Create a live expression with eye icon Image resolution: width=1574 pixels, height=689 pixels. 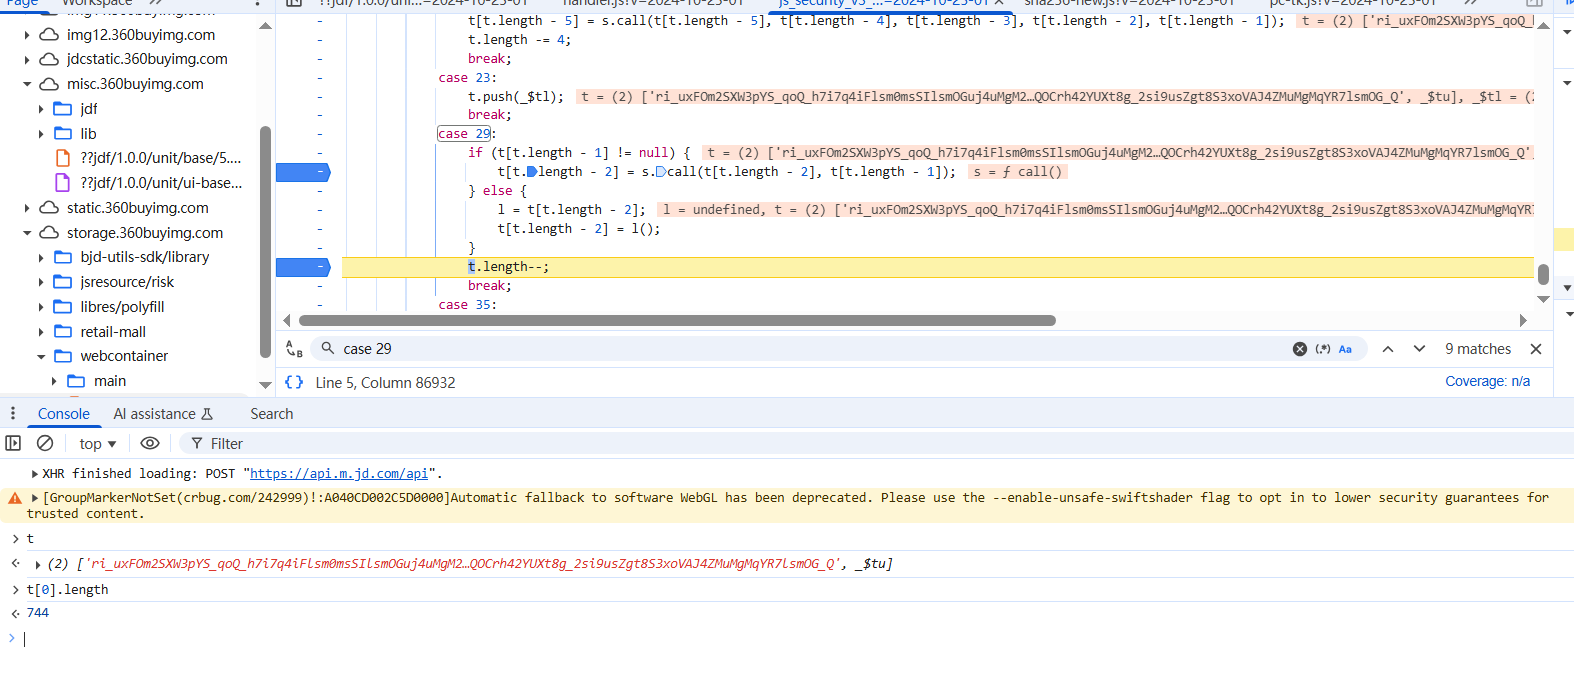click(x=150, y=443)
